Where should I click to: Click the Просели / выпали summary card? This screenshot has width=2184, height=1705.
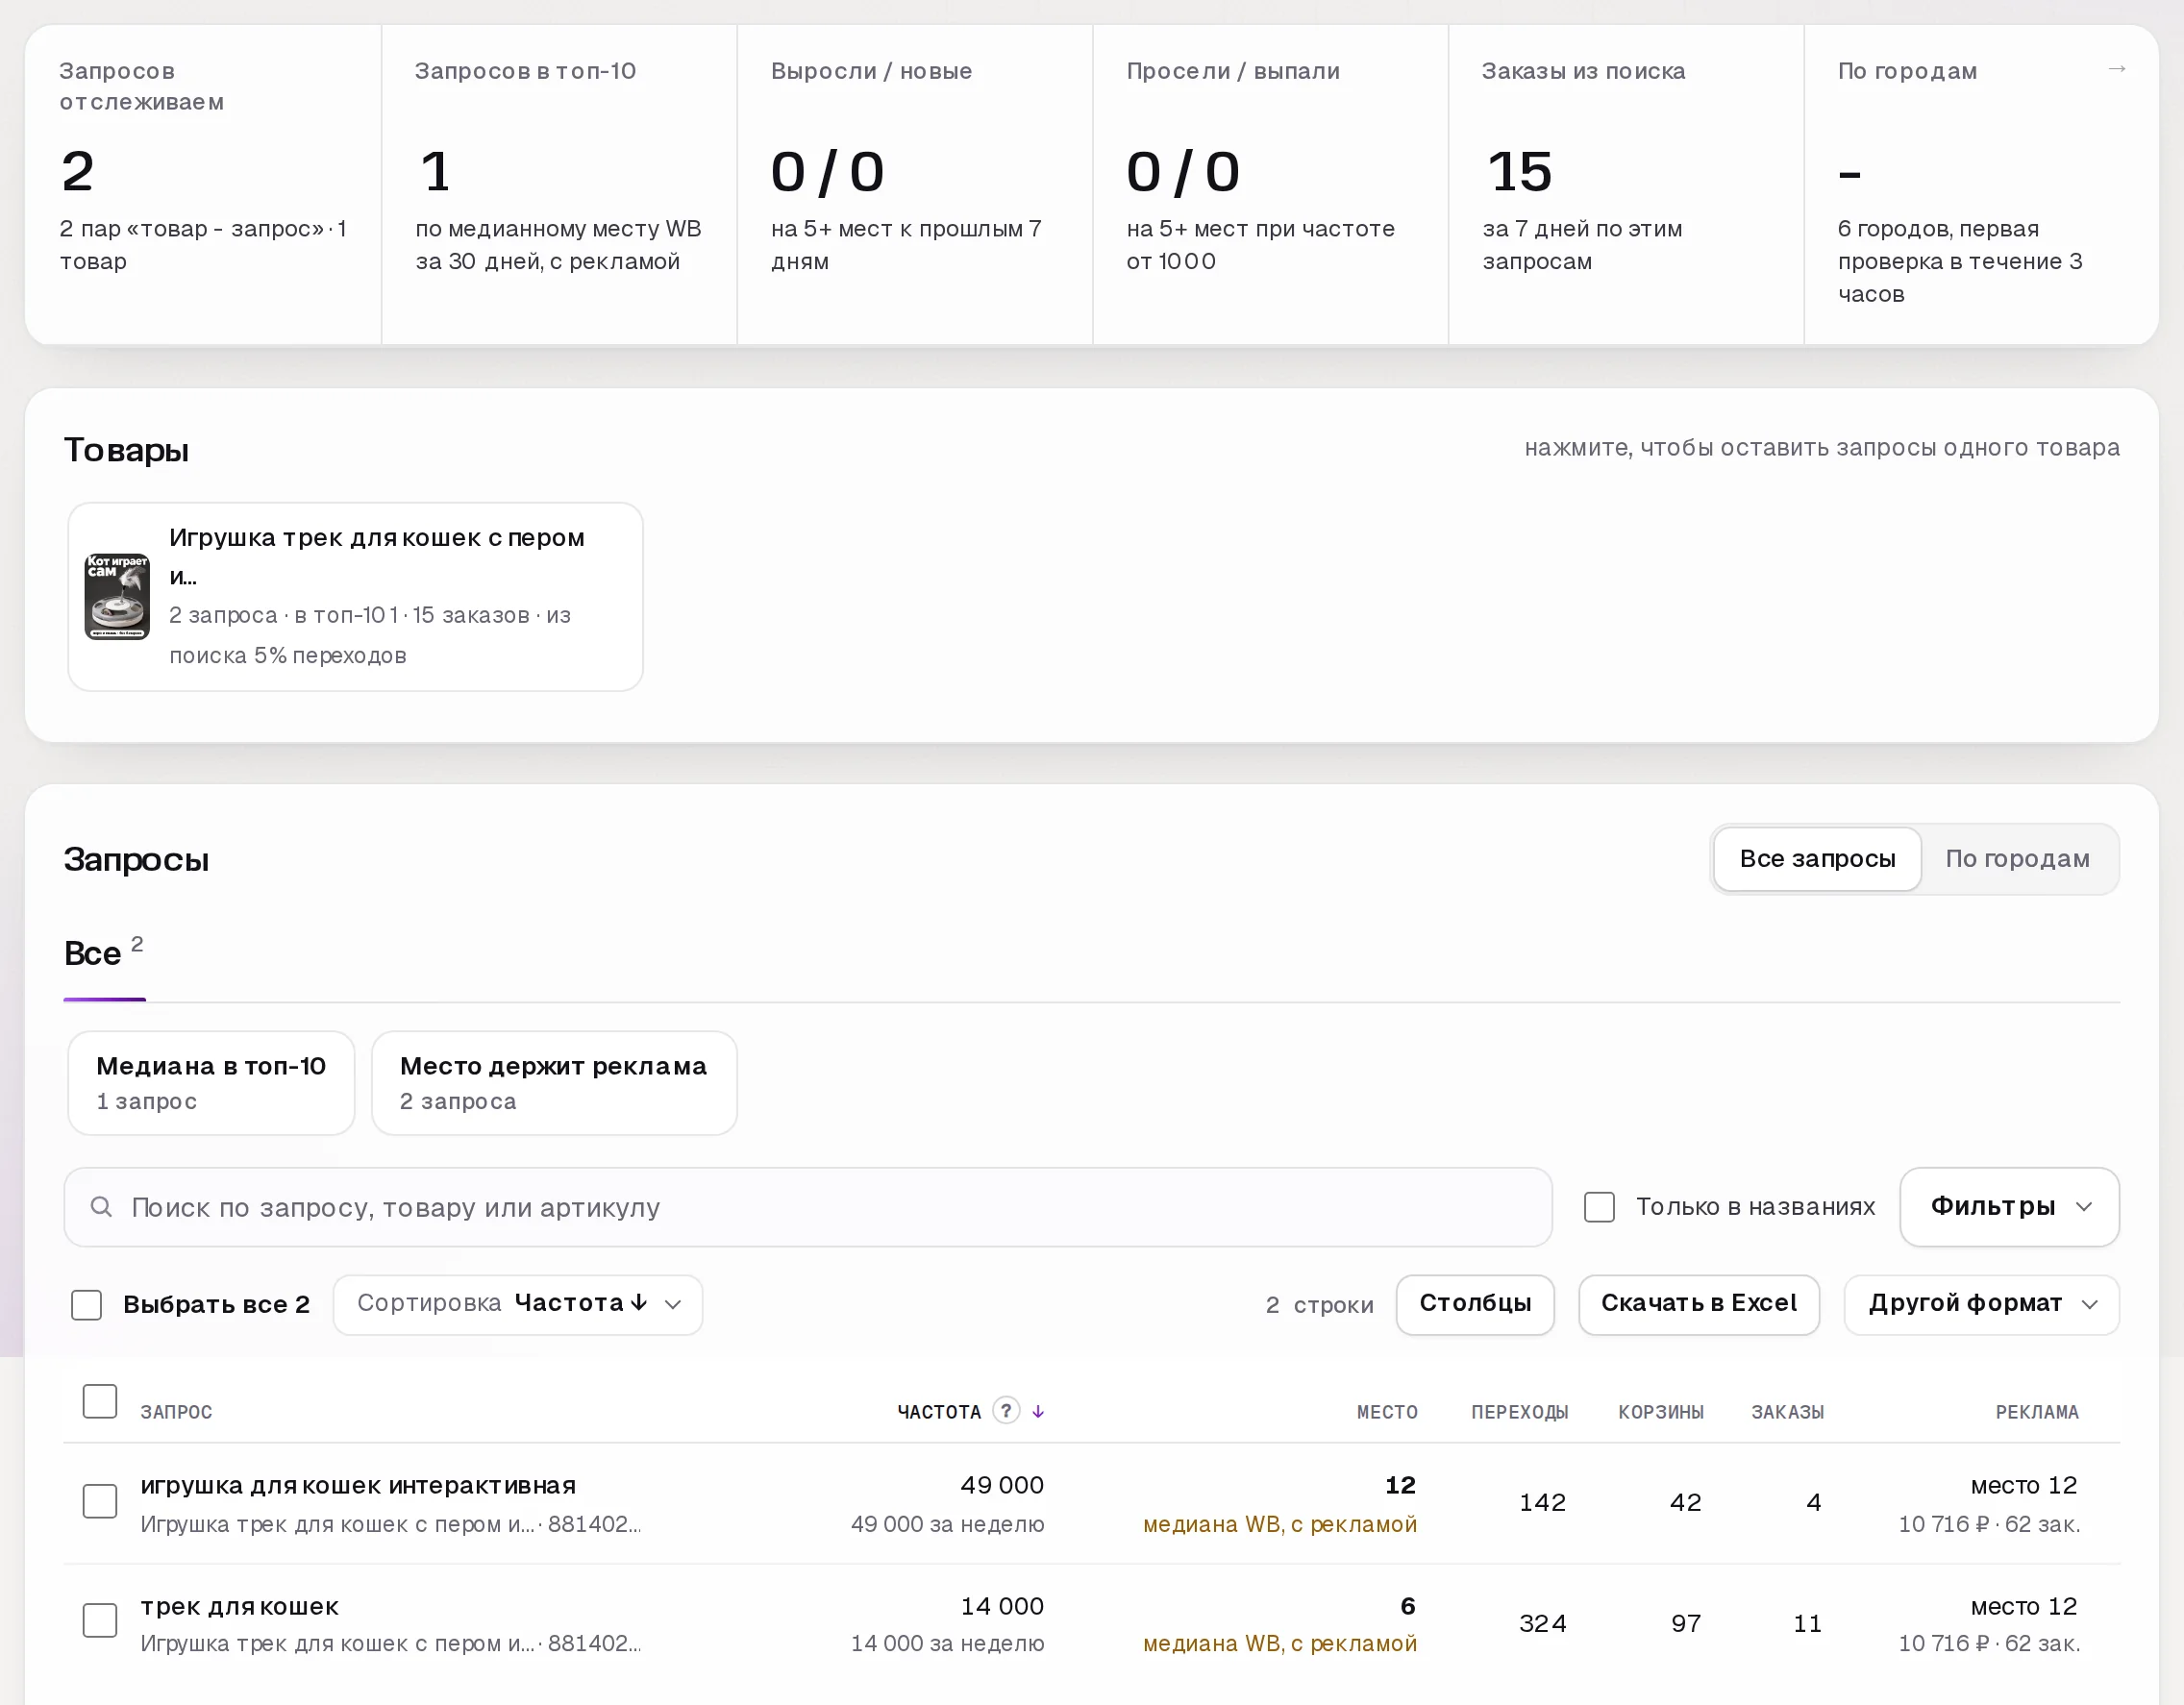(x=1270, y=185)
